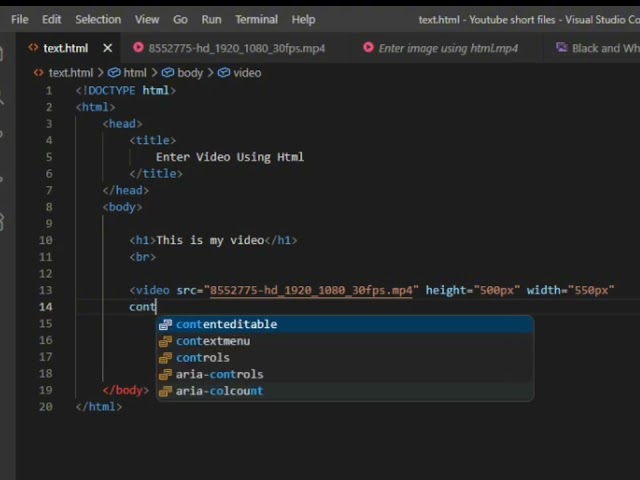Place cursor on the DOCTYPE html line

point(126,90)
